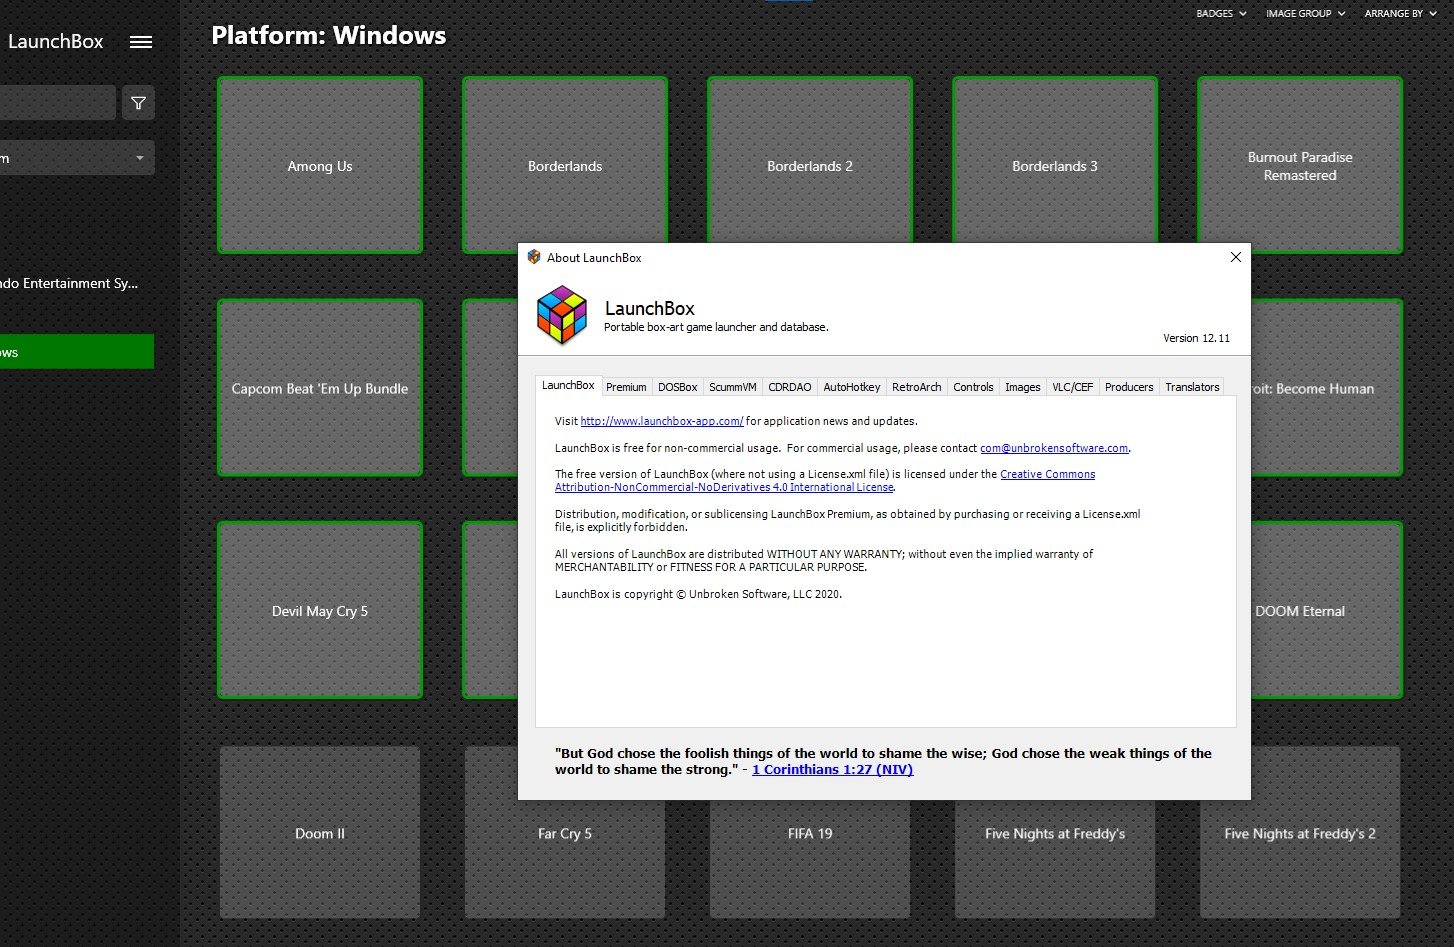Close the About LaunchBox dialog
The height and width of the screenshot is (947, 1454).
pos(1235,257)
